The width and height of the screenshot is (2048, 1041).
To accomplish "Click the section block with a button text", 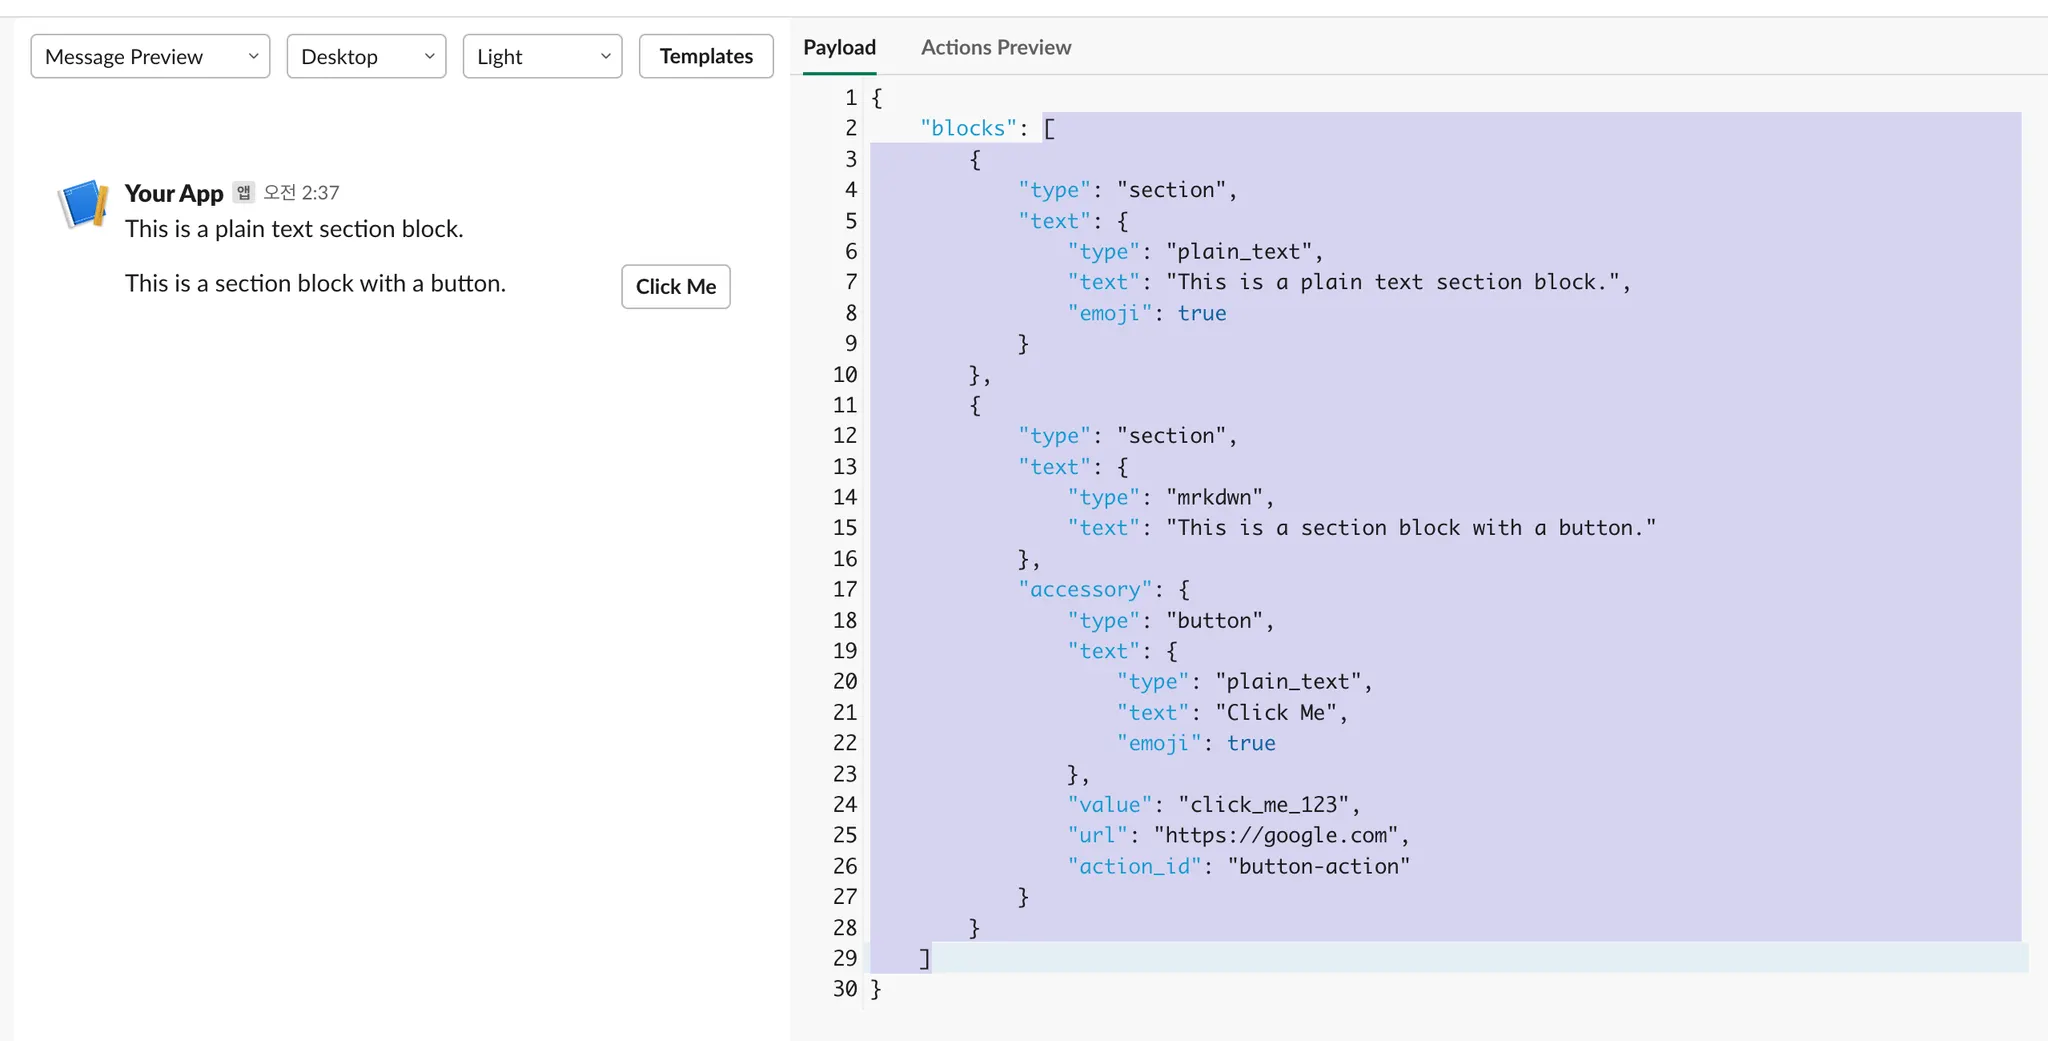I will 315,284.
